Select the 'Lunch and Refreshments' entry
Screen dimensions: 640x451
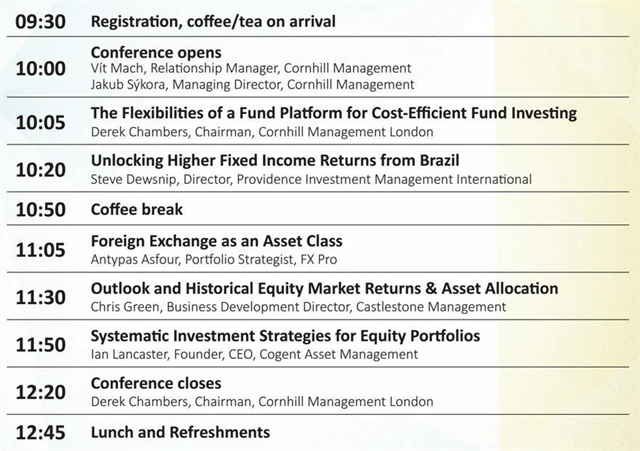point(180,432)
